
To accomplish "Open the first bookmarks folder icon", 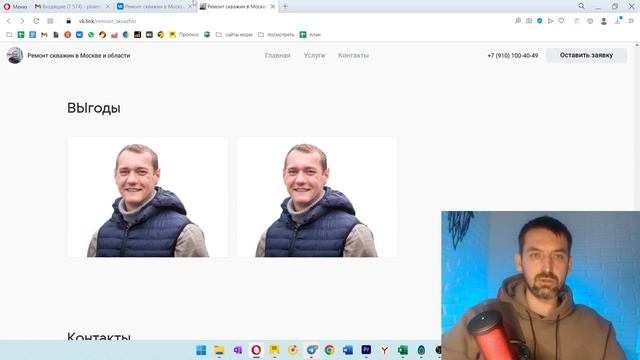I will coord(9,35).
